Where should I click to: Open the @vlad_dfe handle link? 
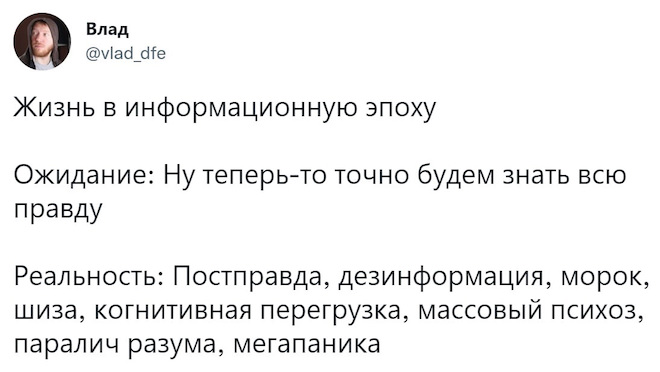126,53
